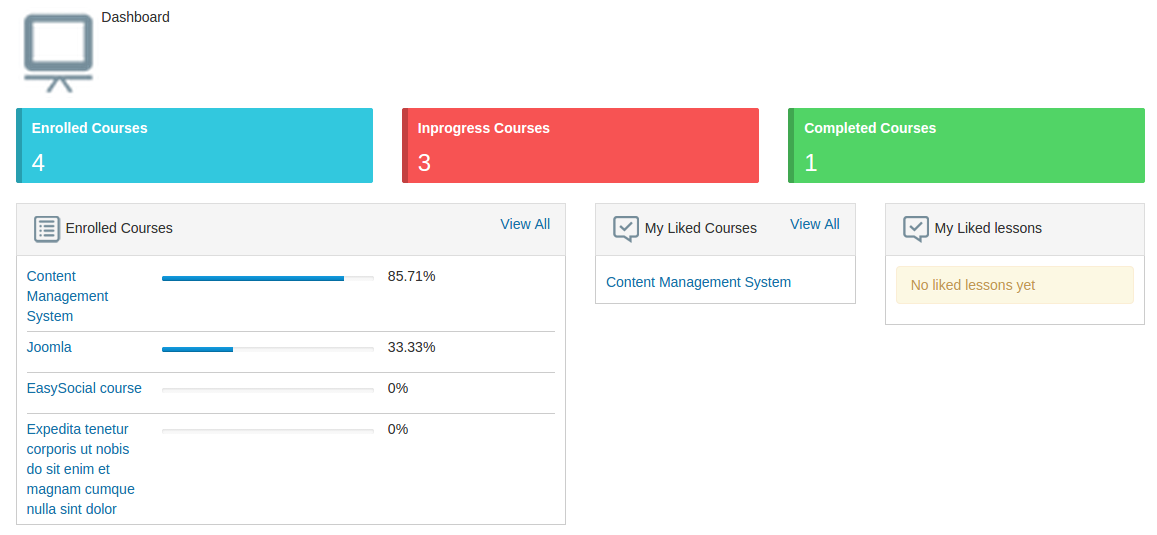Select the blue Enrolled Courses tile

(195, 146)
